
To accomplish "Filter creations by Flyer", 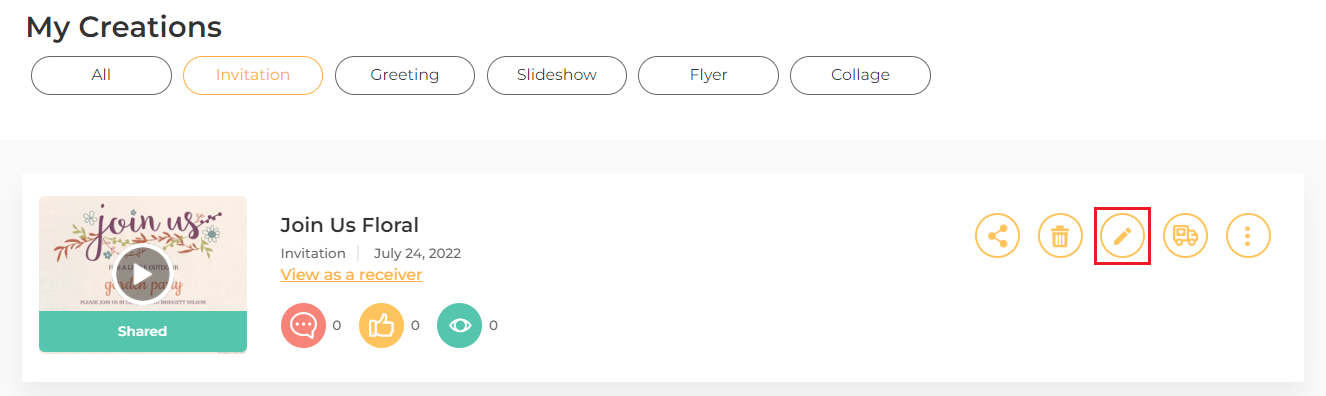I will coord(708,75).
